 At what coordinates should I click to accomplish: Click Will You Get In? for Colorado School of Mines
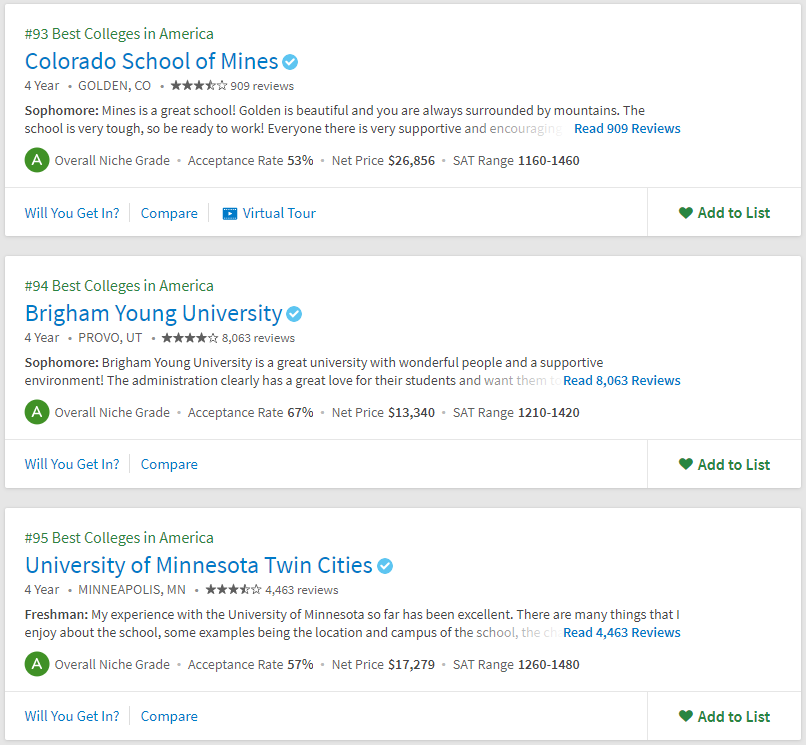(x=72, y=213)
